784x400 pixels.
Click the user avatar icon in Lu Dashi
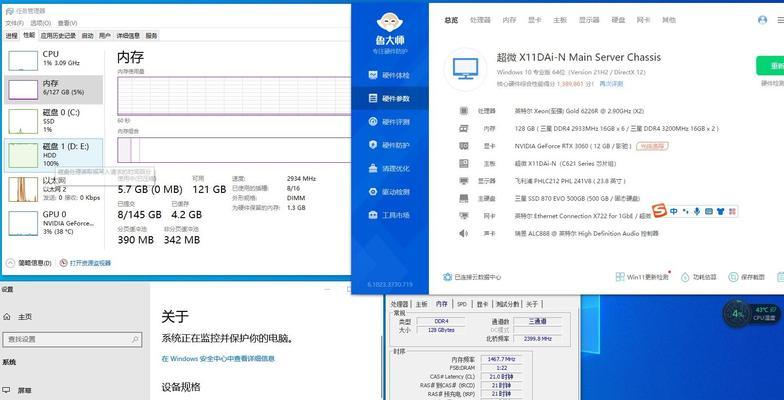(x=762, y=20)
